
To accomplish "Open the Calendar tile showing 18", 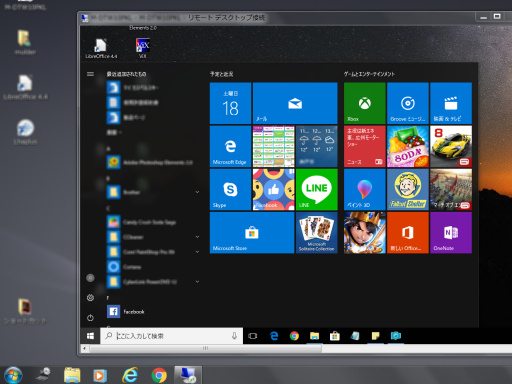I will (230, 103).
